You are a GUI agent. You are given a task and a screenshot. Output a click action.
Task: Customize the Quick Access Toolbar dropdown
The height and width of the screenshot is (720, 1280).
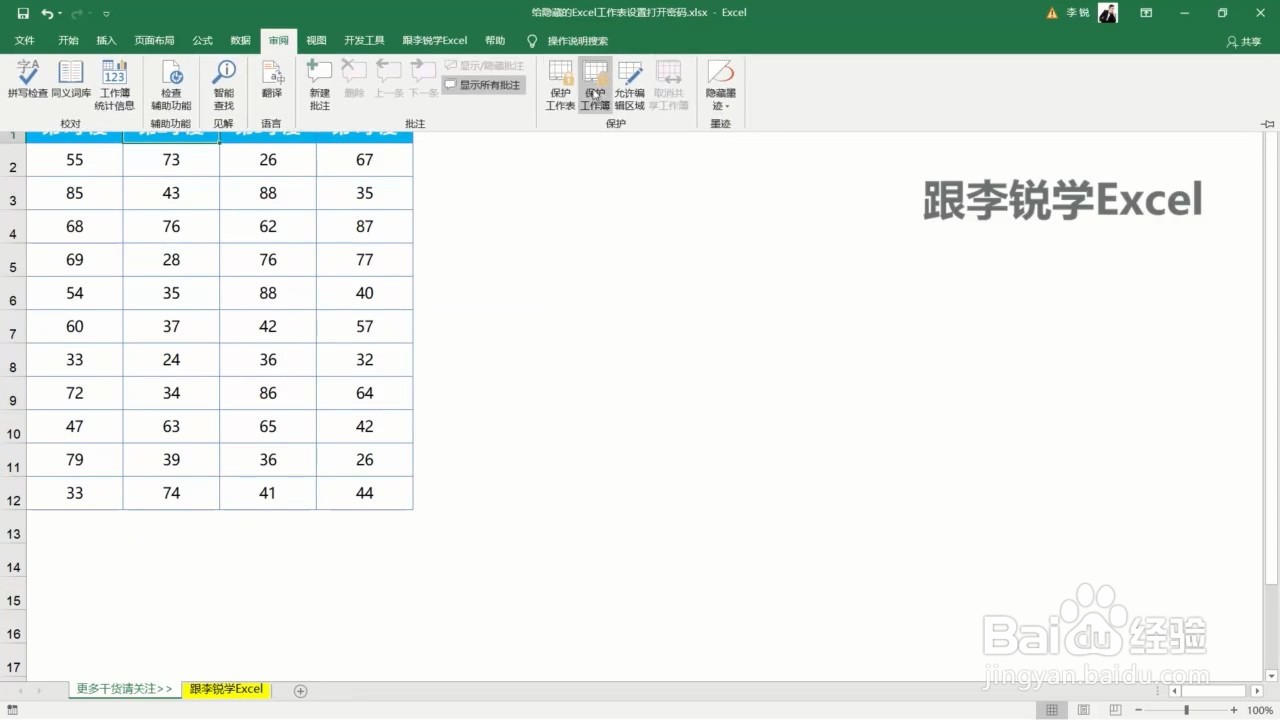click(106, 13)
